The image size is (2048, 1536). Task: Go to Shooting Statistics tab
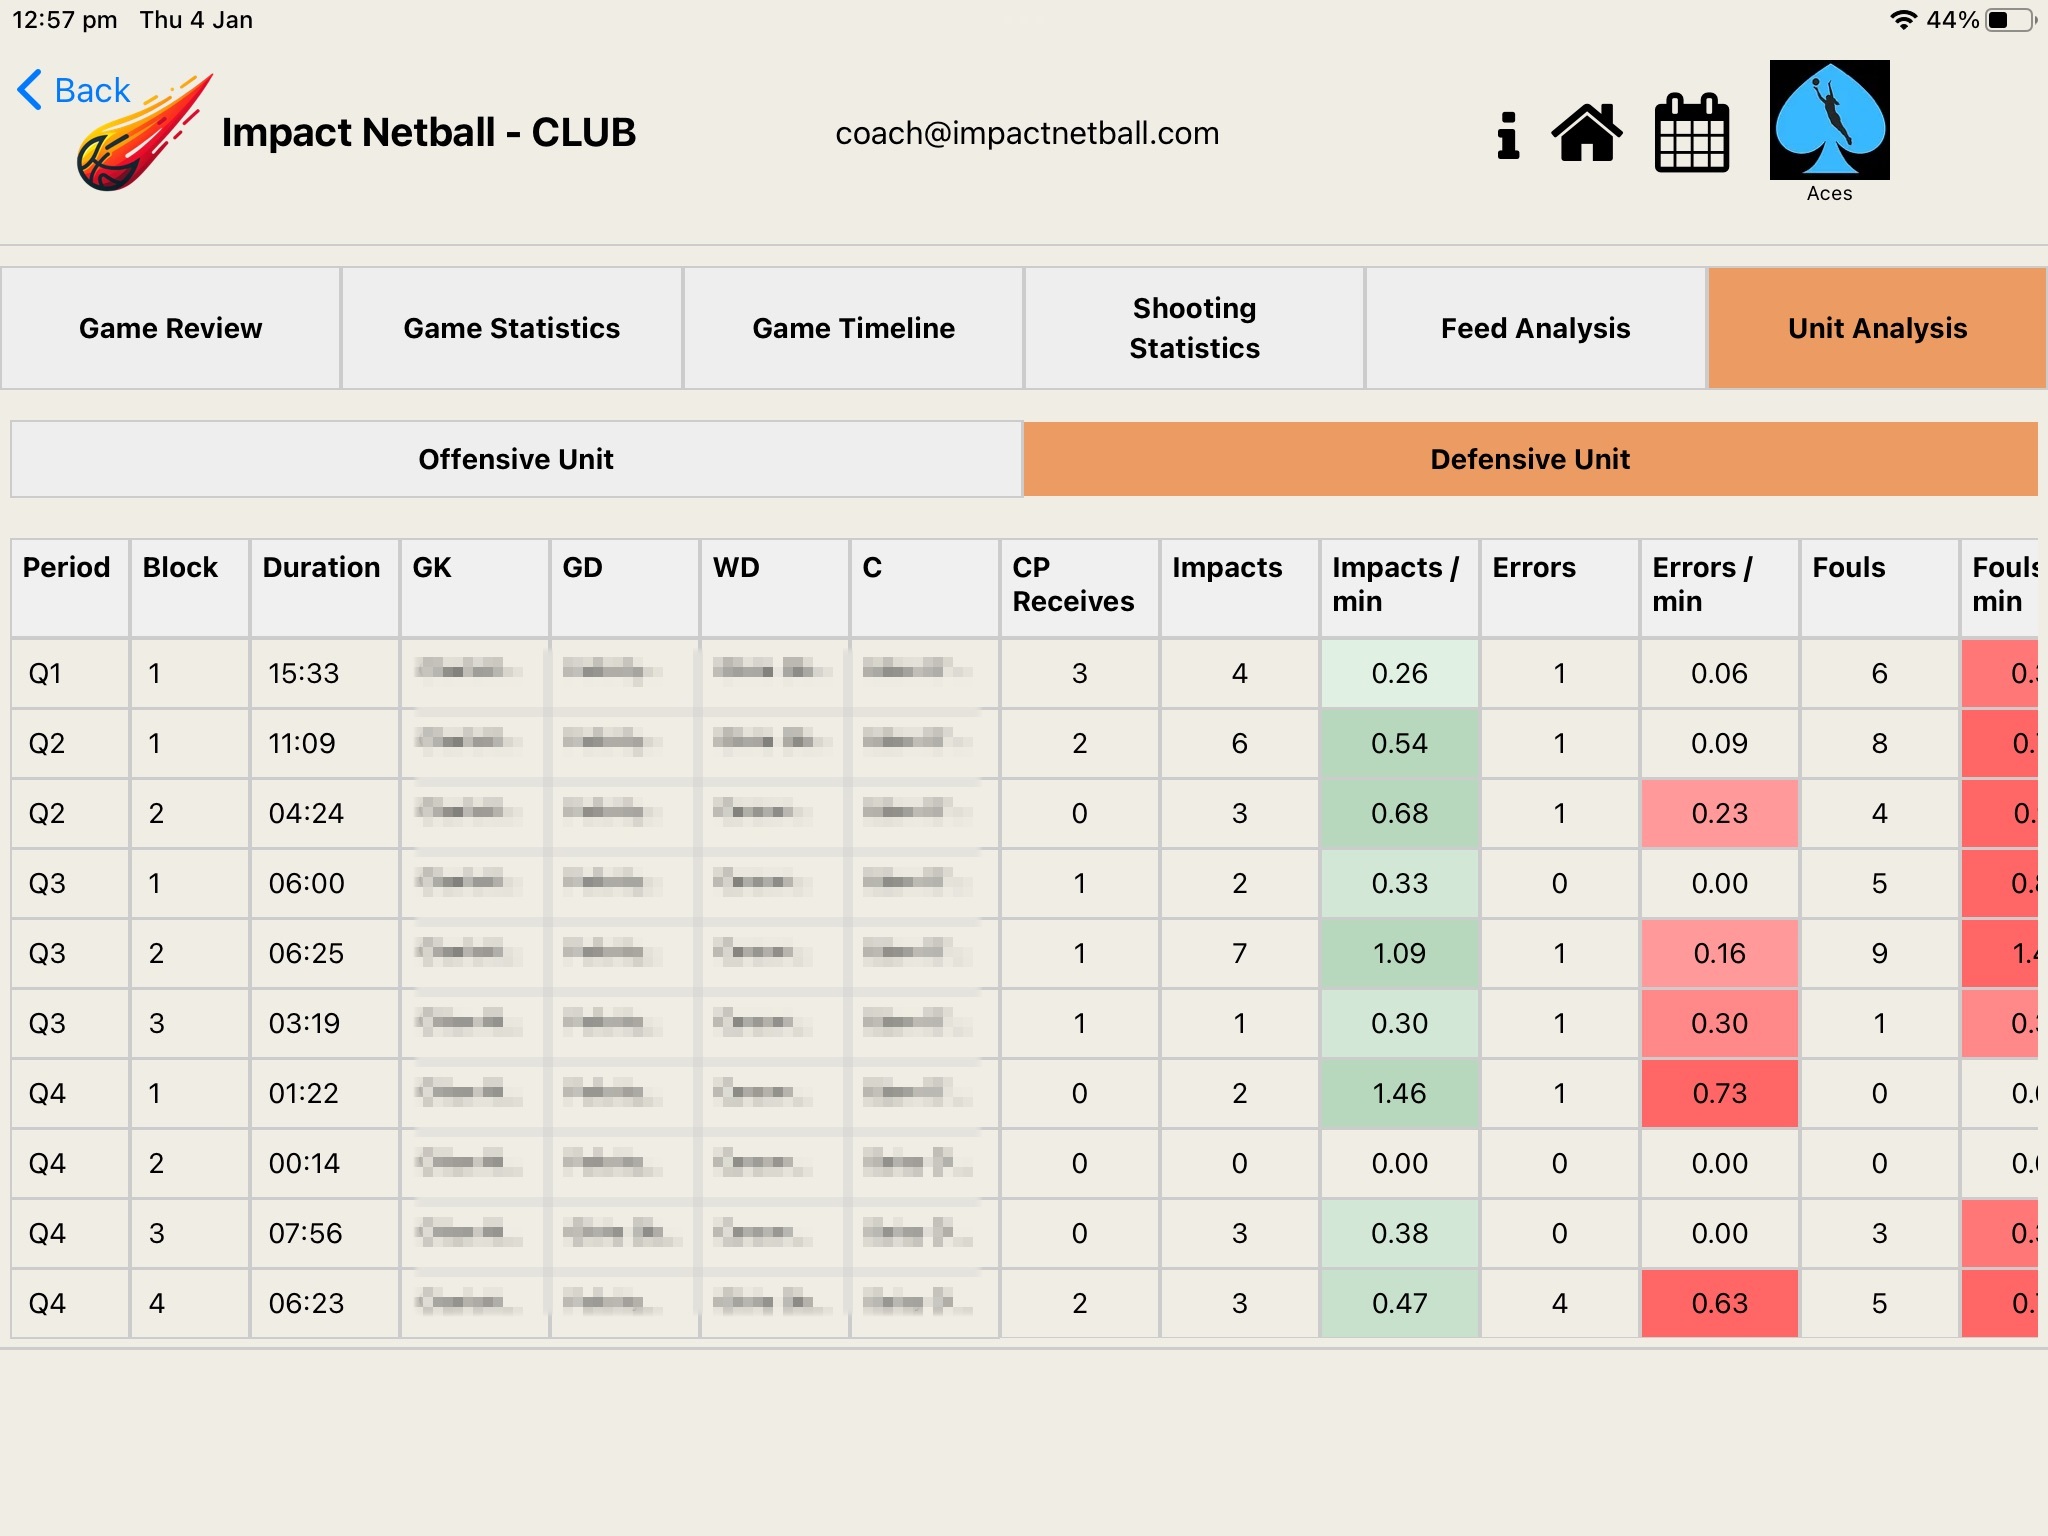click(x=1194, y=328)
